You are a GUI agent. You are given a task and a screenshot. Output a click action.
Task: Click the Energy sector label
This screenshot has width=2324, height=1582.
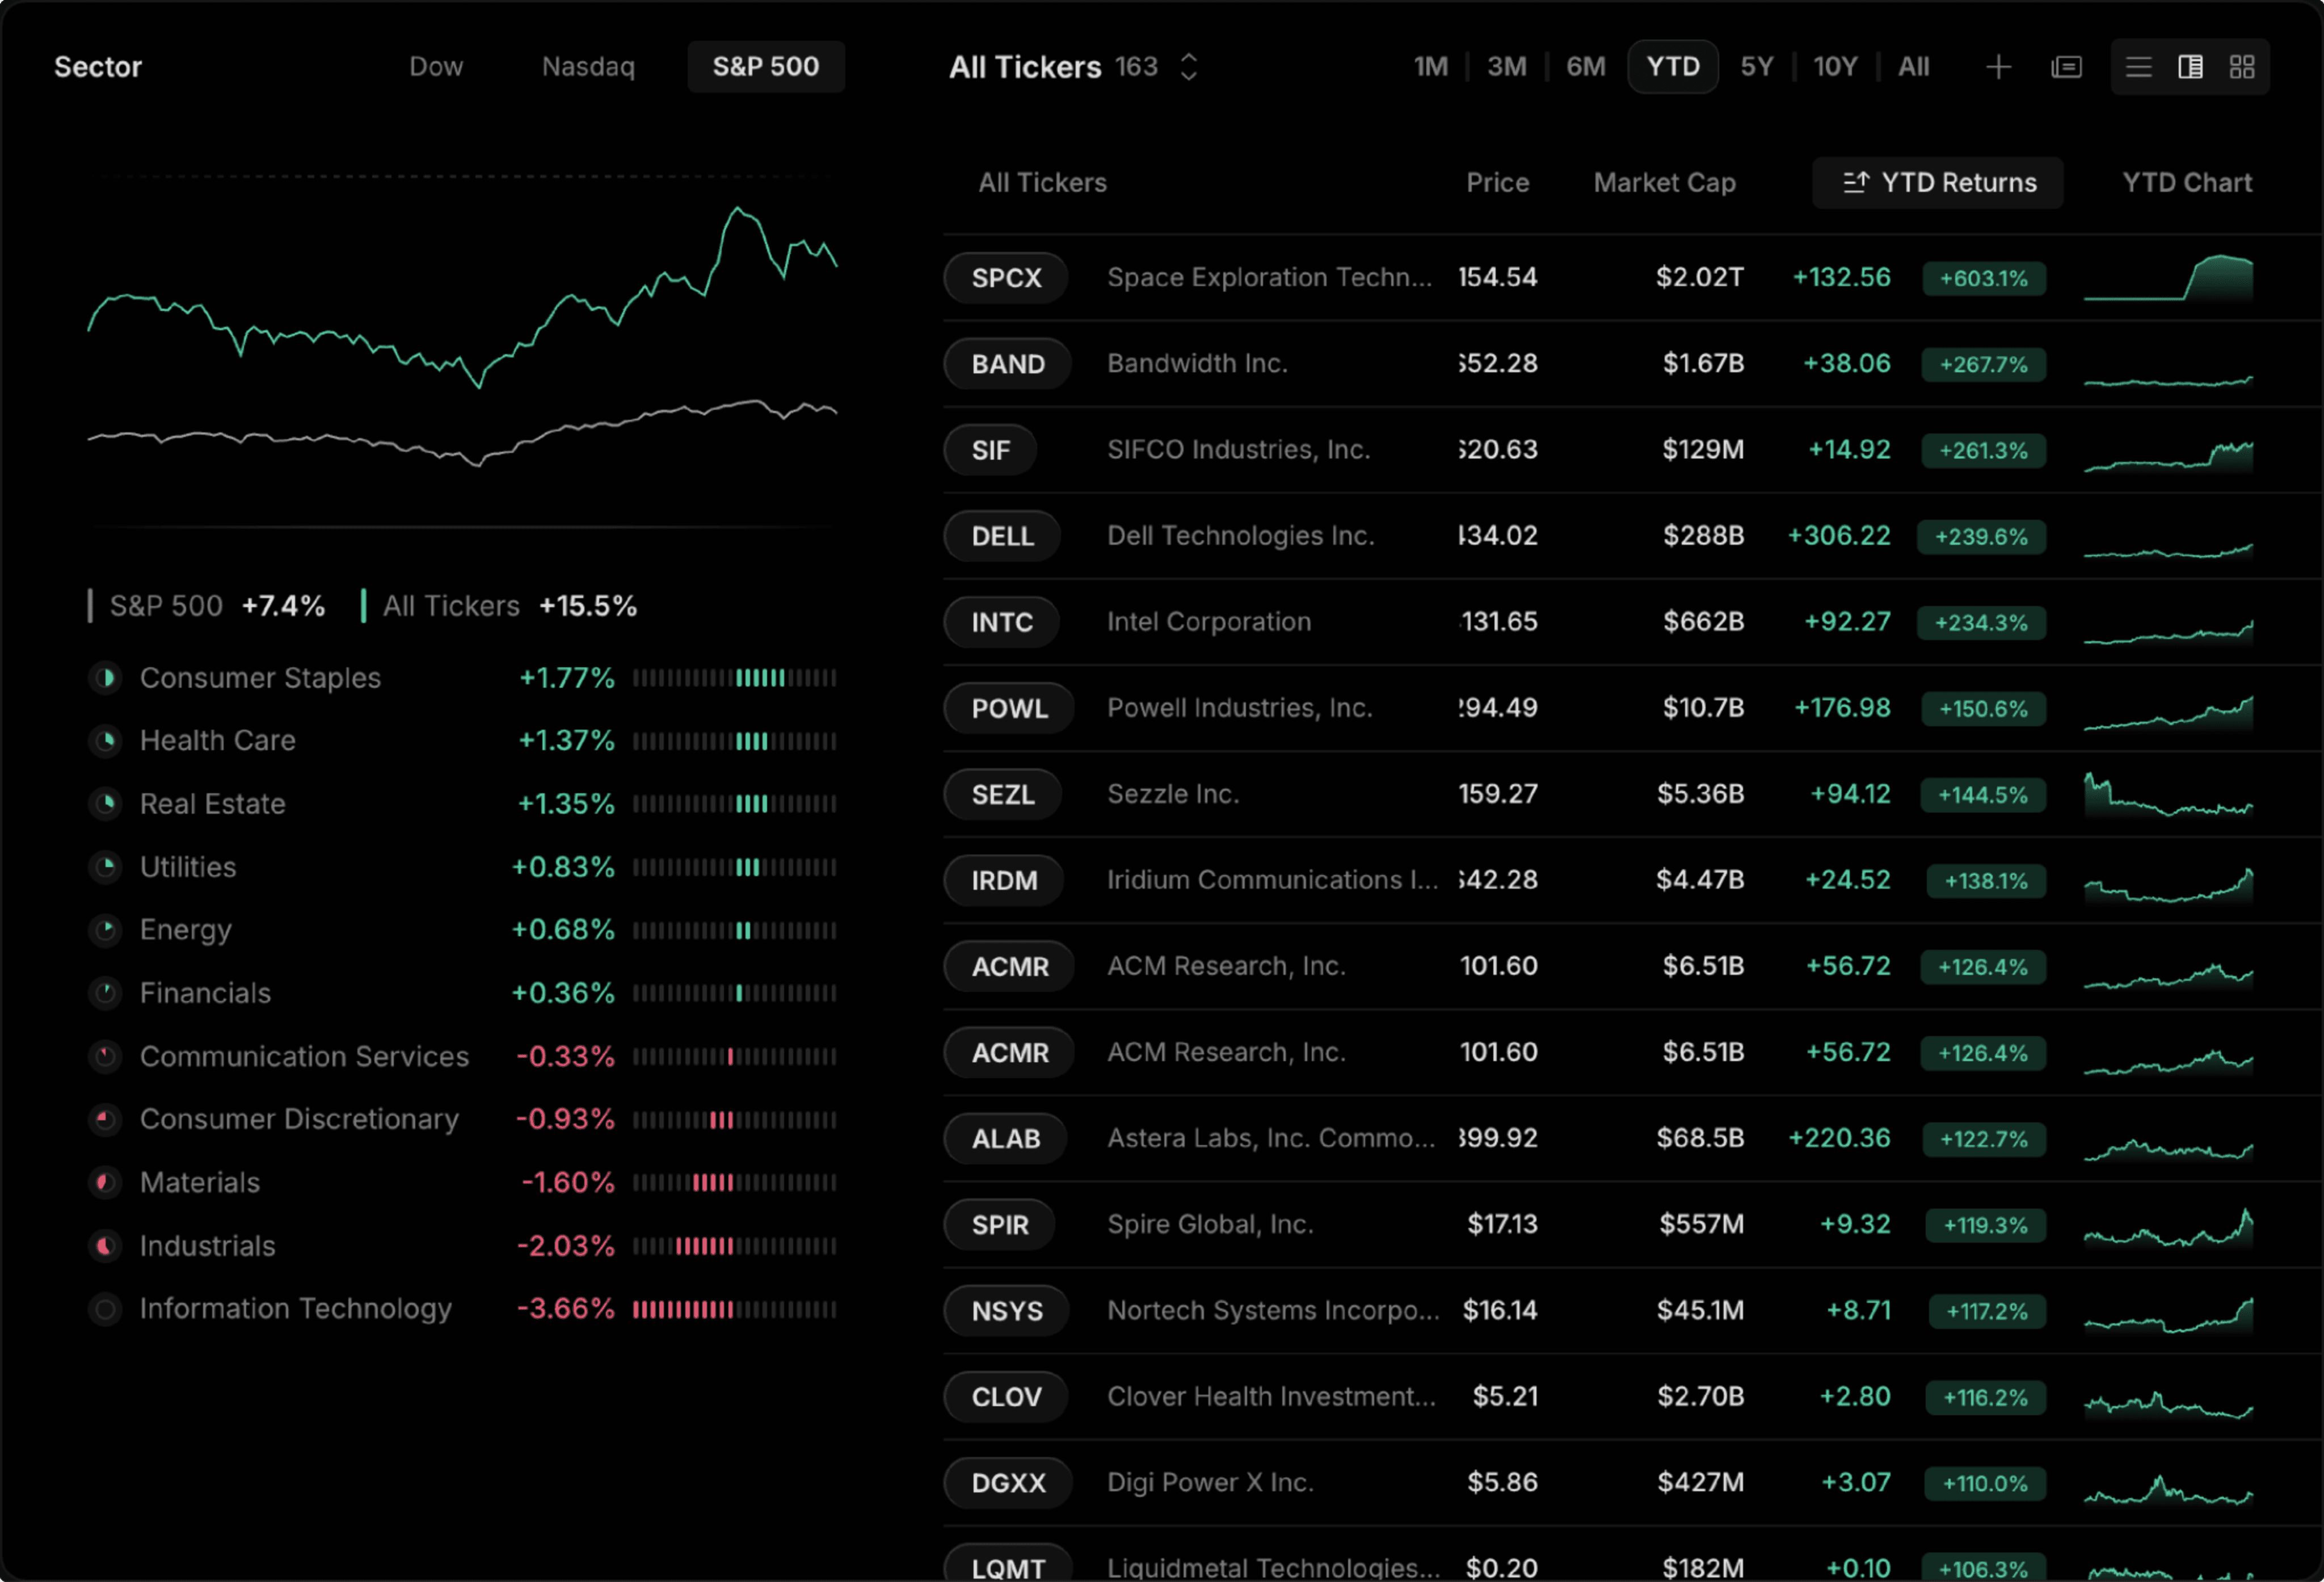pos(186,930)
